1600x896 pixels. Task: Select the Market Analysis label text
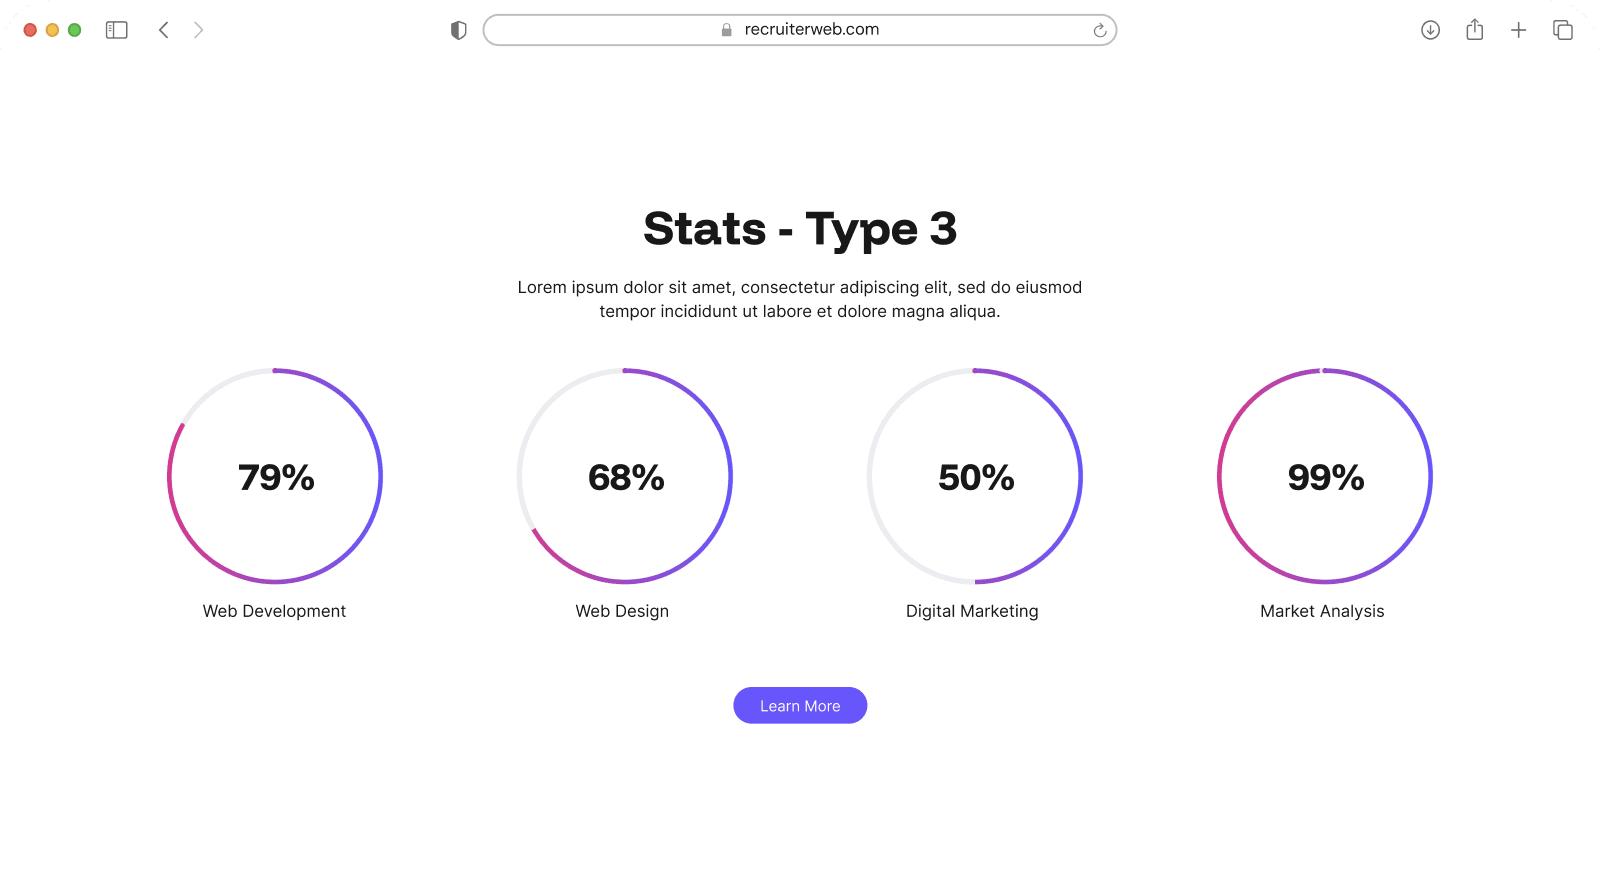1321,611
